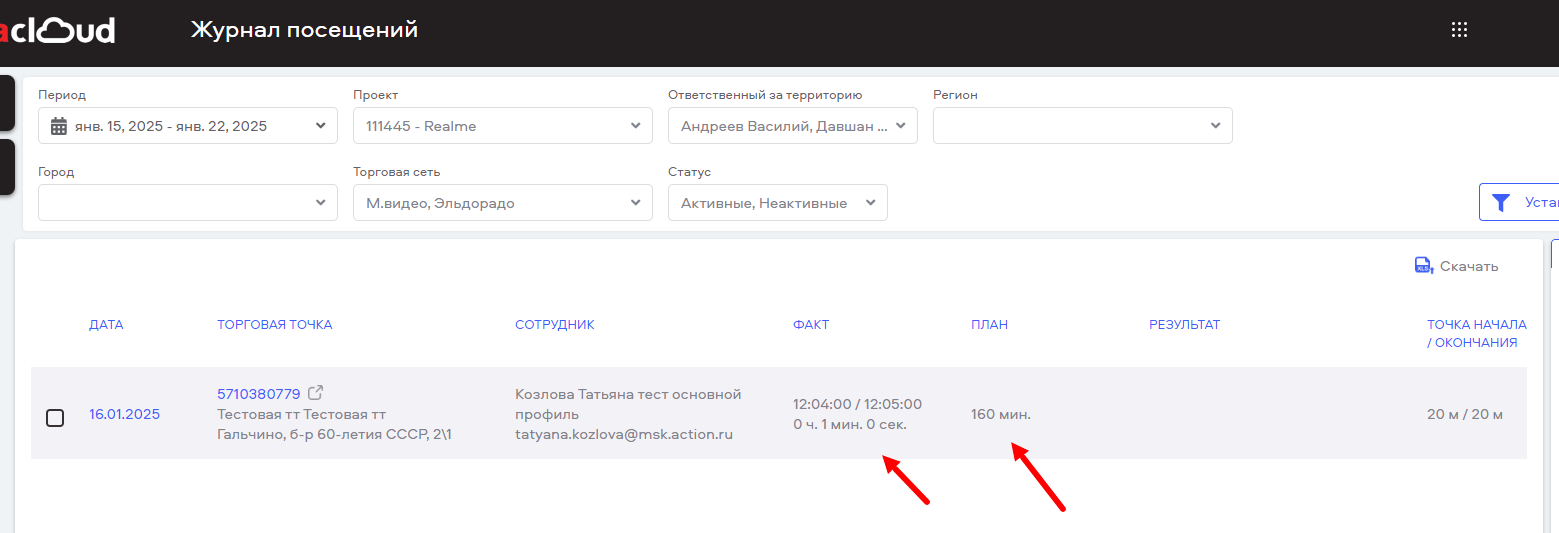The image size is (1559, 533).
Task: Sort by the ДАТА column header
Action: tap(106, 325)
